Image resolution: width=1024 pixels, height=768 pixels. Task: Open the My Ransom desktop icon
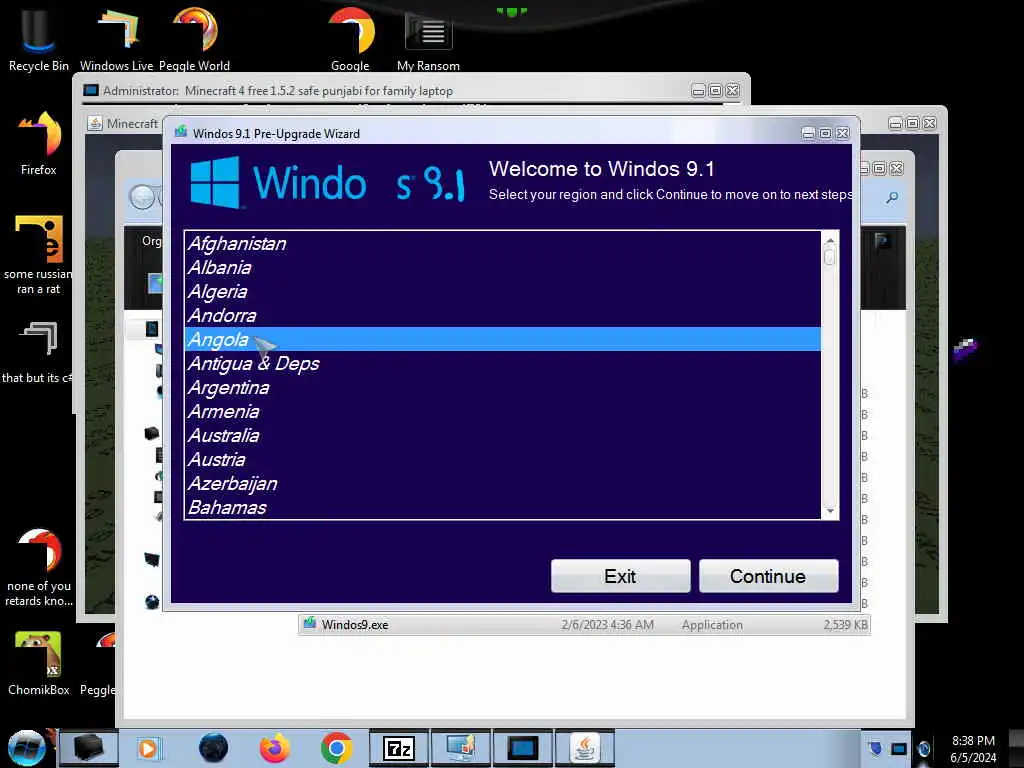tap(428, 38)
